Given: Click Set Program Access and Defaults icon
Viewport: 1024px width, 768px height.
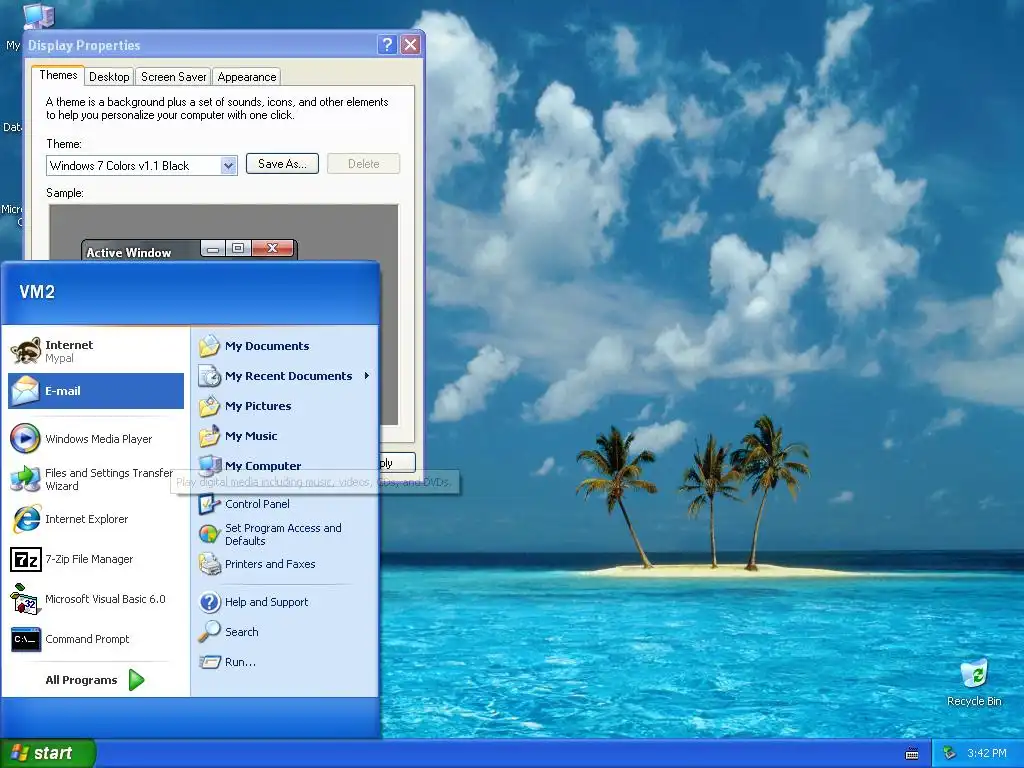Looking at the screenshot, I should click(x=209, y=534).
